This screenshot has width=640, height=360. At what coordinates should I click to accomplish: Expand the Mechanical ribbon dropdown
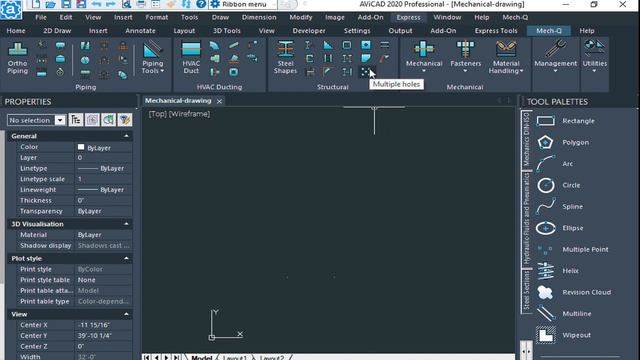(x=424, y=58)
